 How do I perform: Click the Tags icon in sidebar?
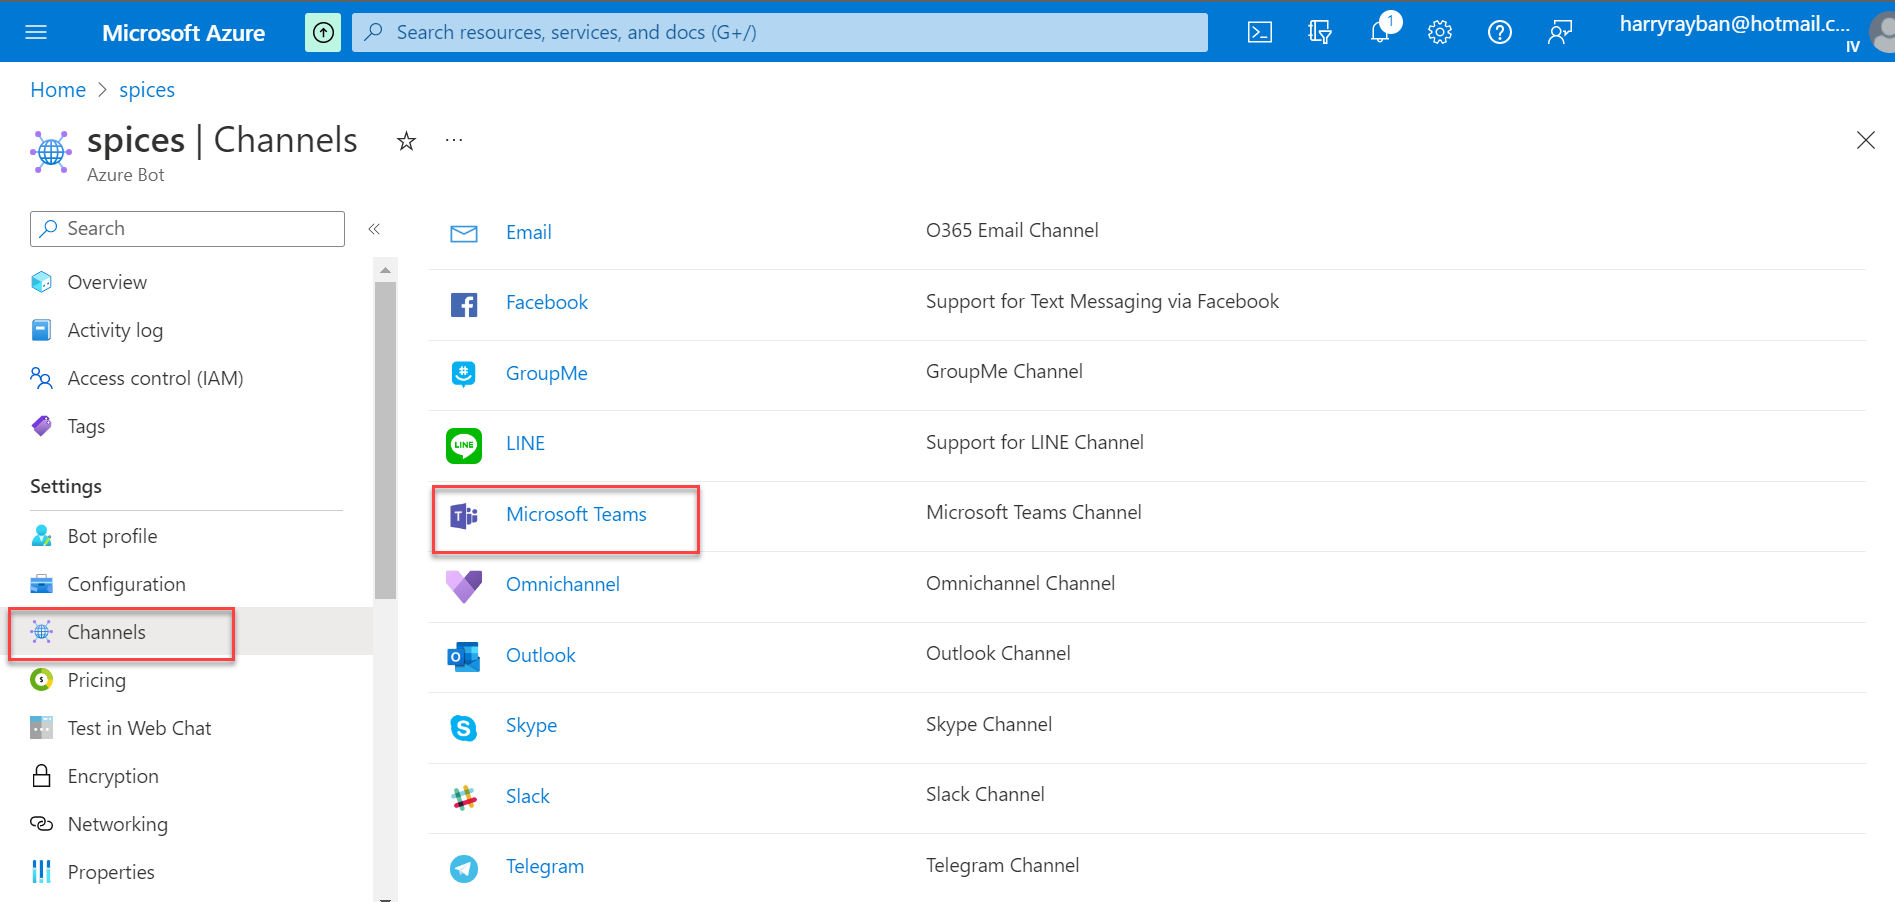(x=42, y=426)
